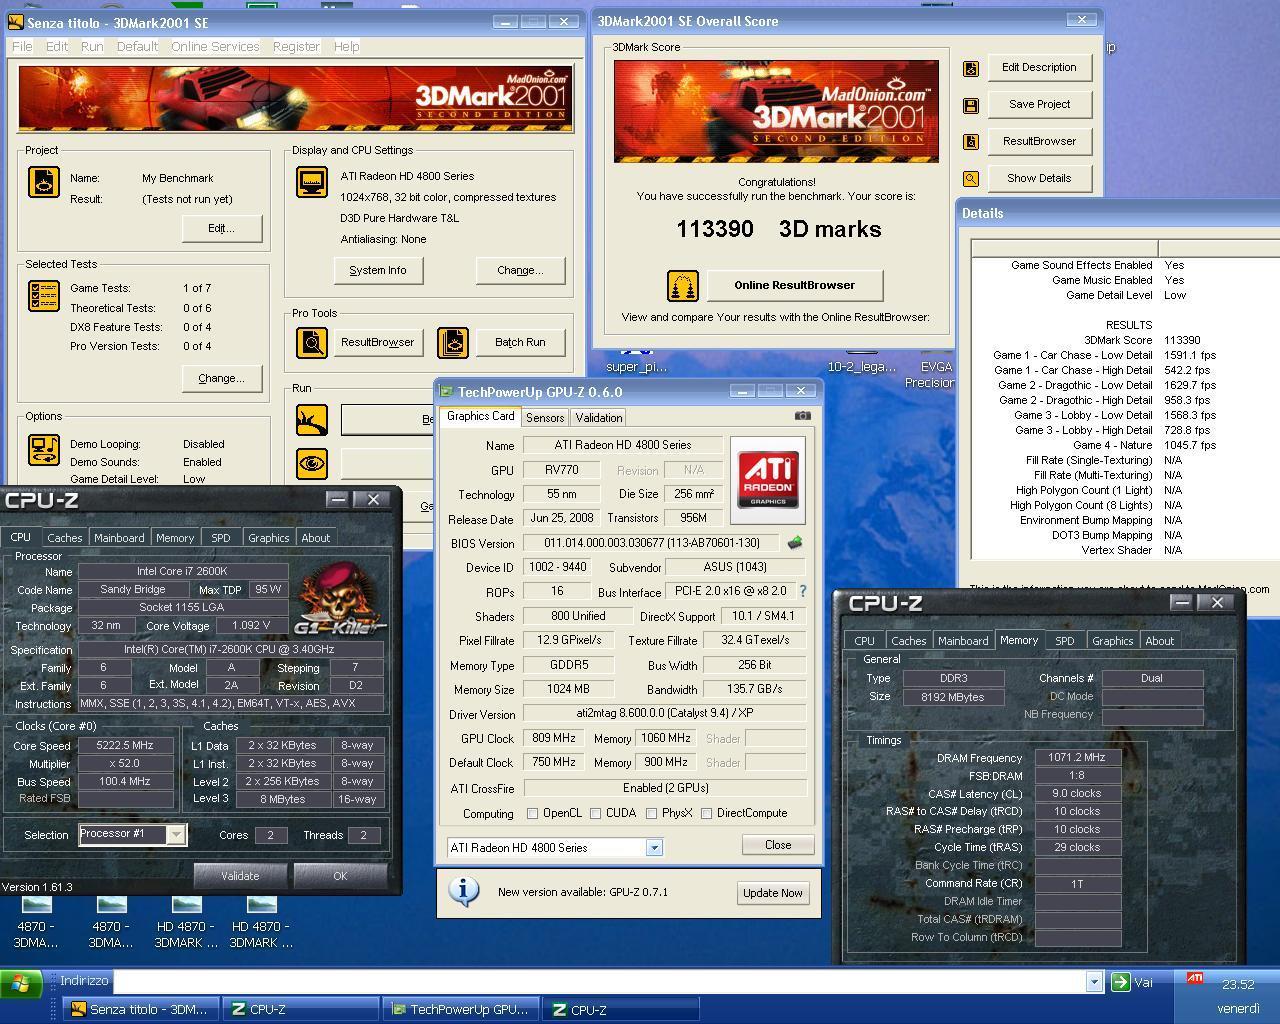Open the Register menu in 3DMark2001

click(x=296, y=47)
